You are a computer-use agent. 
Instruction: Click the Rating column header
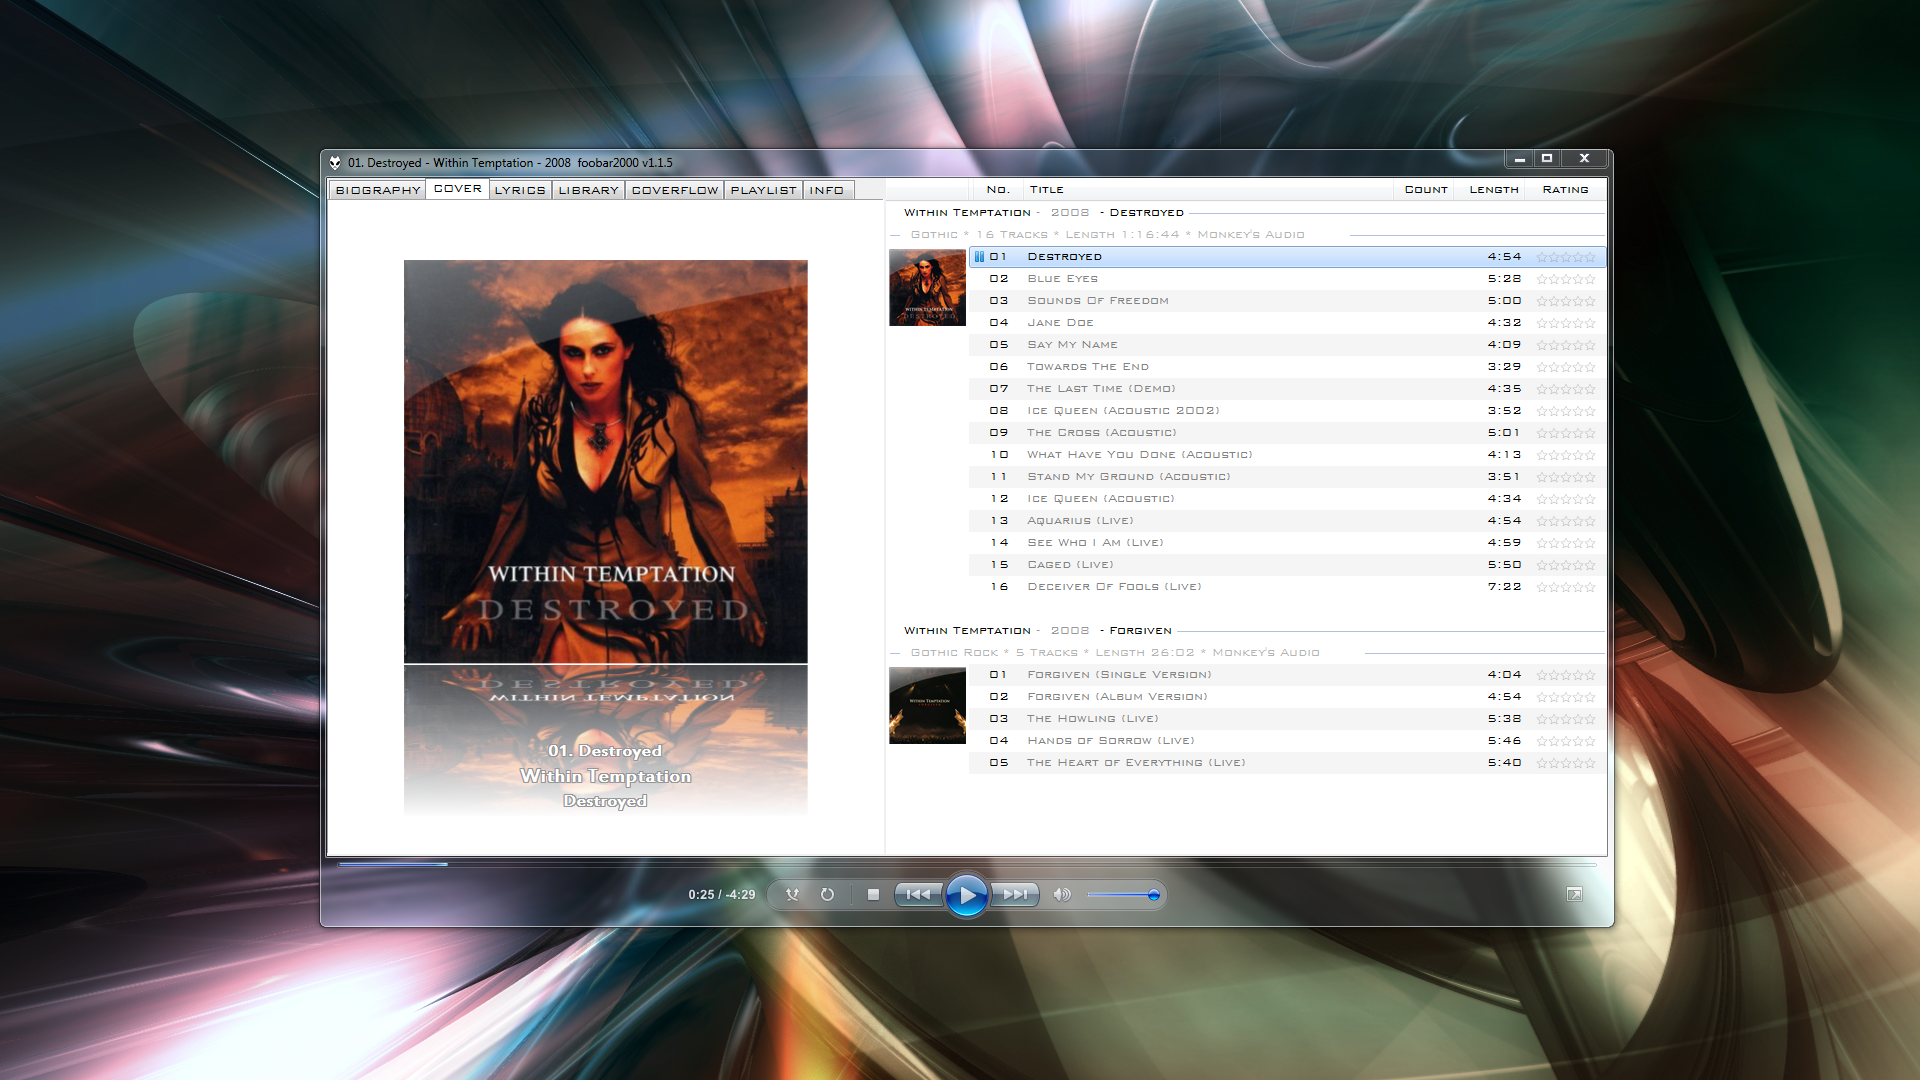[x=1565, y=190]
